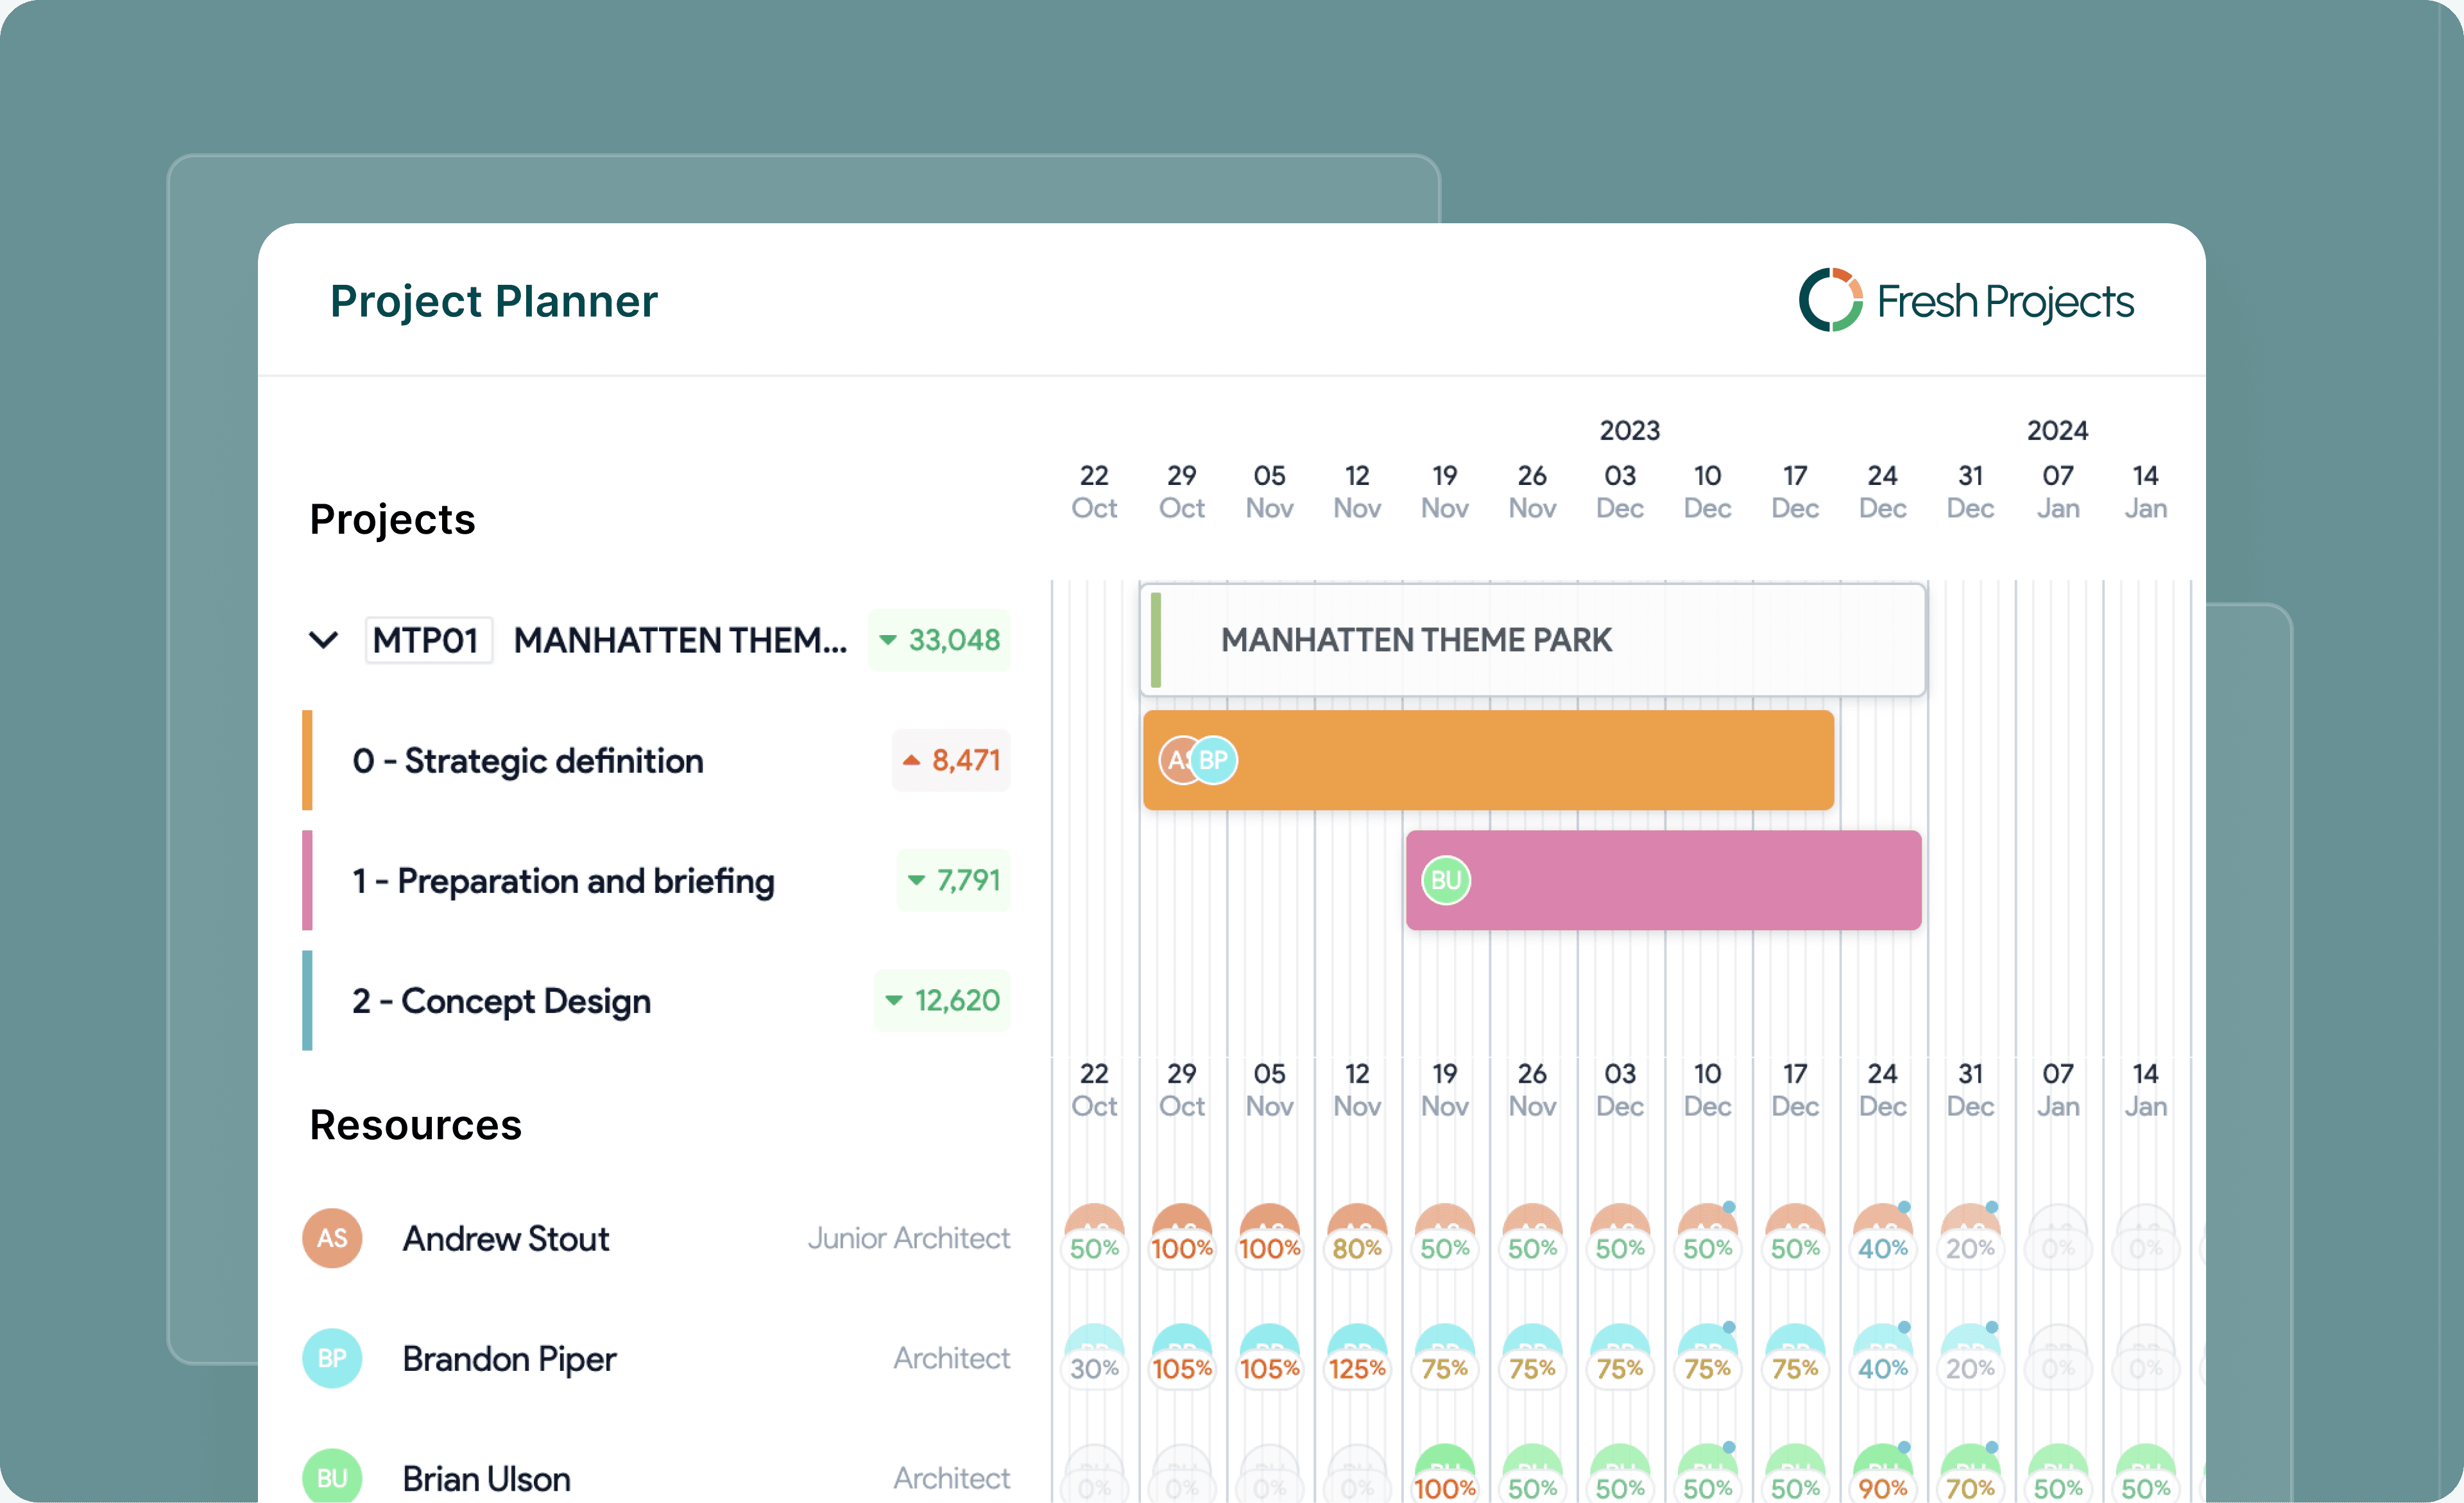Click Brandon Piper's BP avatar in Resources
The height and width of the screenshot is (1503, 2464).
coord(332,1358)
